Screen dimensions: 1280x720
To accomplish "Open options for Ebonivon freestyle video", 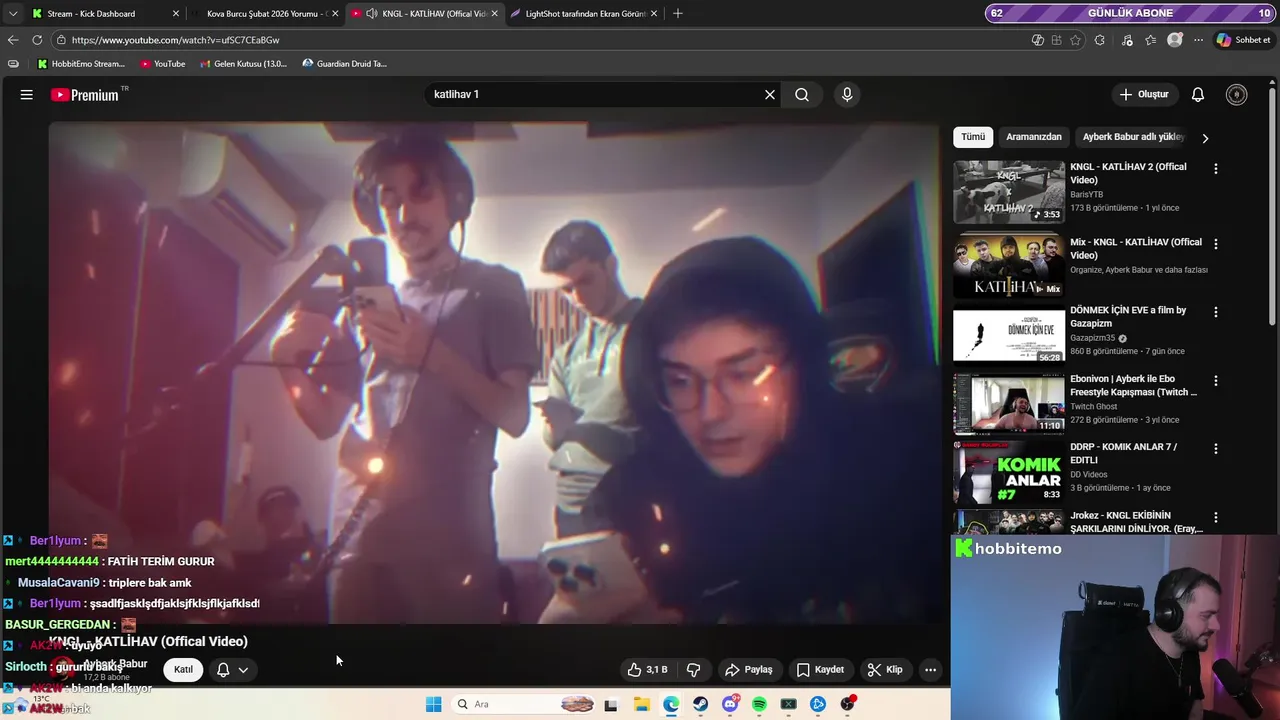I will [1216, 381].
